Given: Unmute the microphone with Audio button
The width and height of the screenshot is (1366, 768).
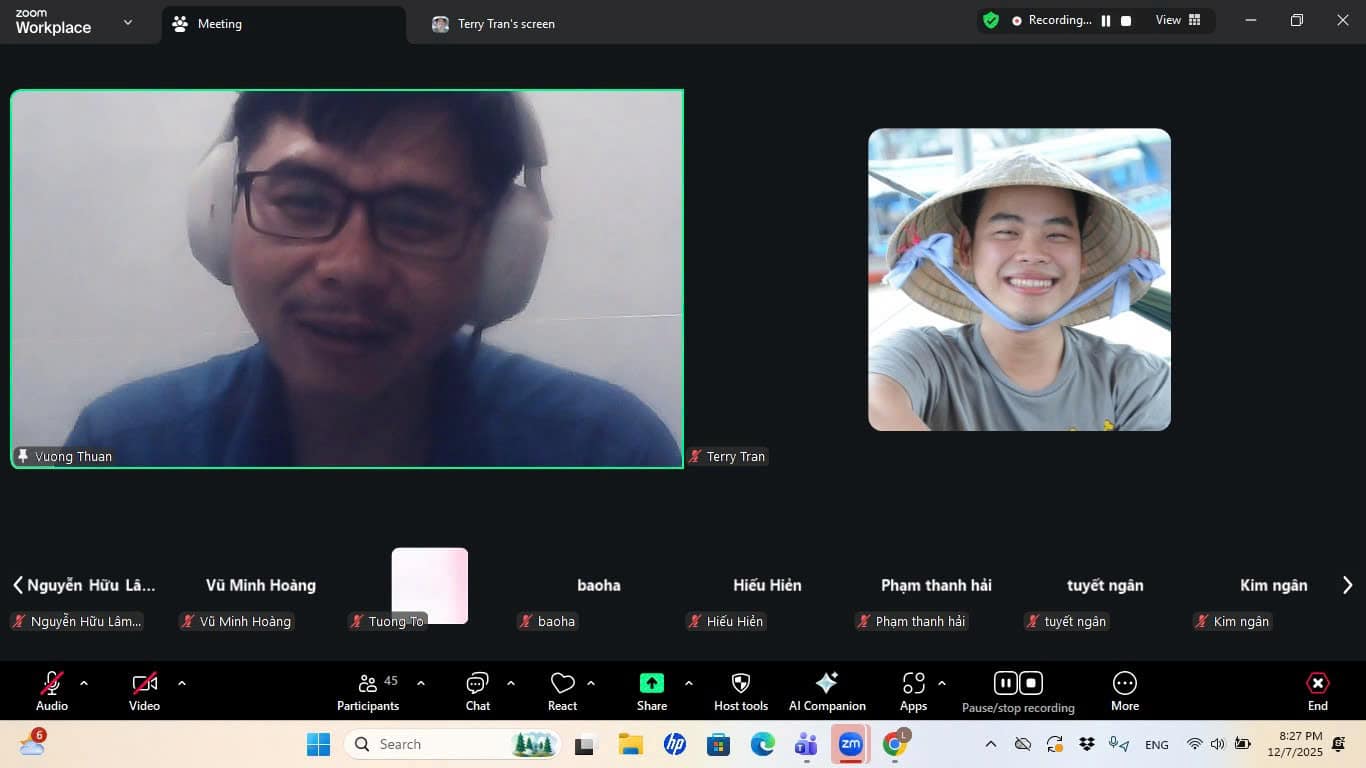Looking at the screenshot, I should click(x=52, y=685).
